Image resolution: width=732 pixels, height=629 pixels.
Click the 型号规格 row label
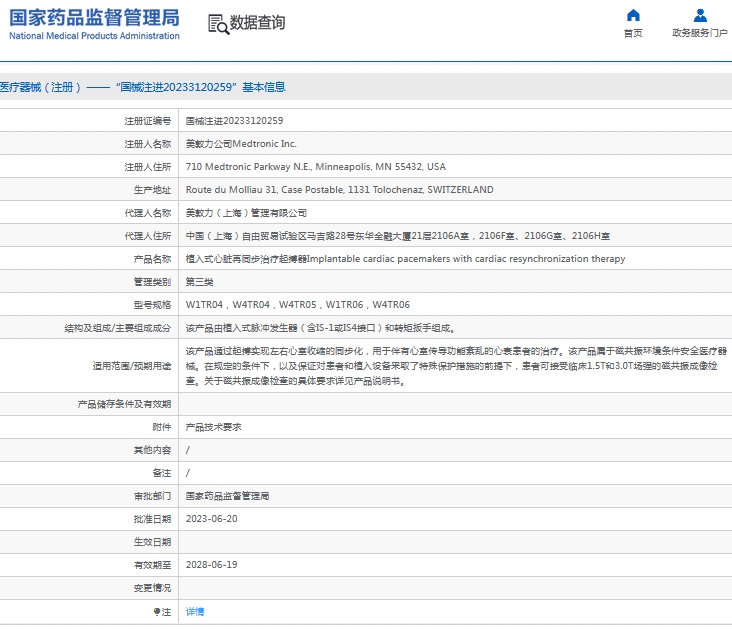click(152, 305)
